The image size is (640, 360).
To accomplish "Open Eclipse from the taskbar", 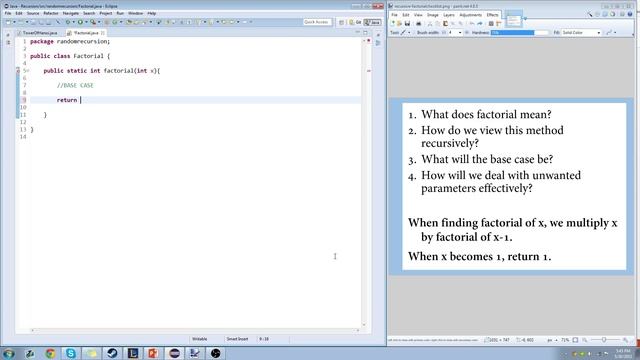I will click(x=174, y=353).
